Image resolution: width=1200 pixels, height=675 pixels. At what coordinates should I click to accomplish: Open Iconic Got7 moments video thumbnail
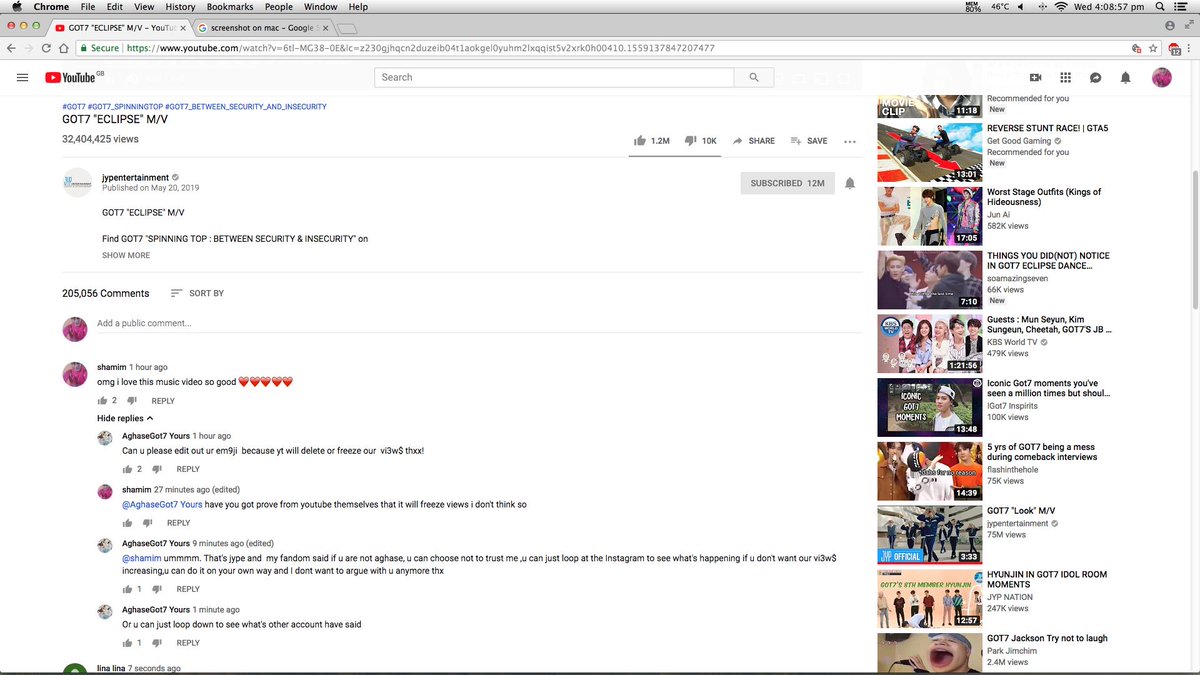928,406
